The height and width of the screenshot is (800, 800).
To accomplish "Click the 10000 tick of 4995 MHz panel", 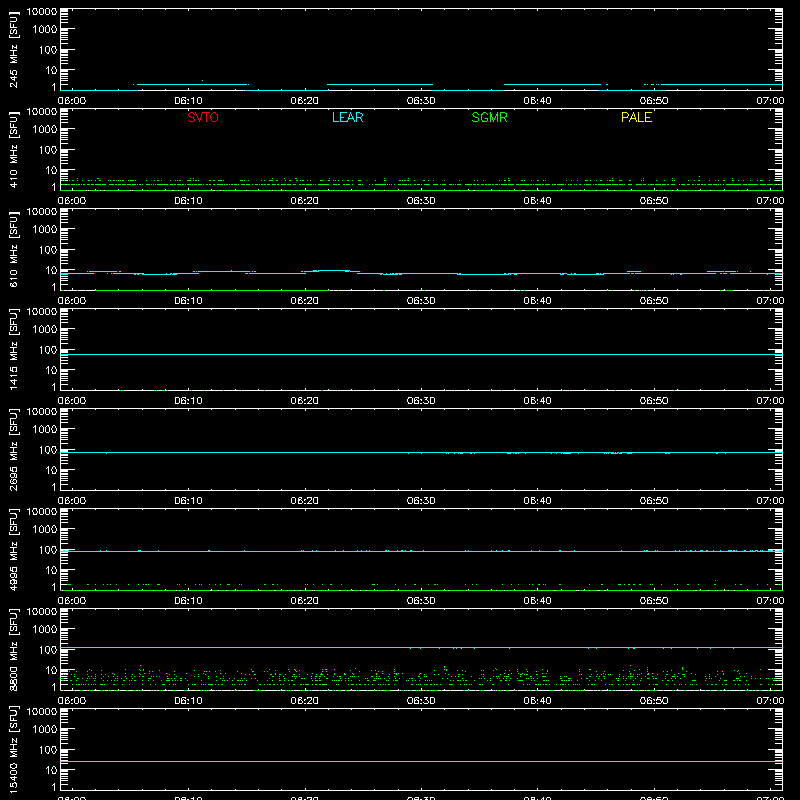I will (x=42, y=512).
